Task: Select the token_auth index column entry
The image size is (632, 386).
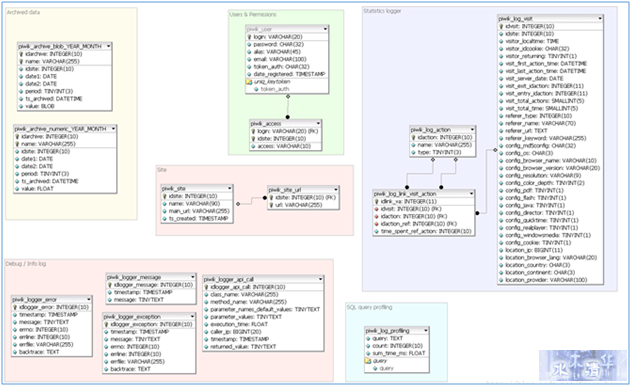Action: click(x=275, y=89)
